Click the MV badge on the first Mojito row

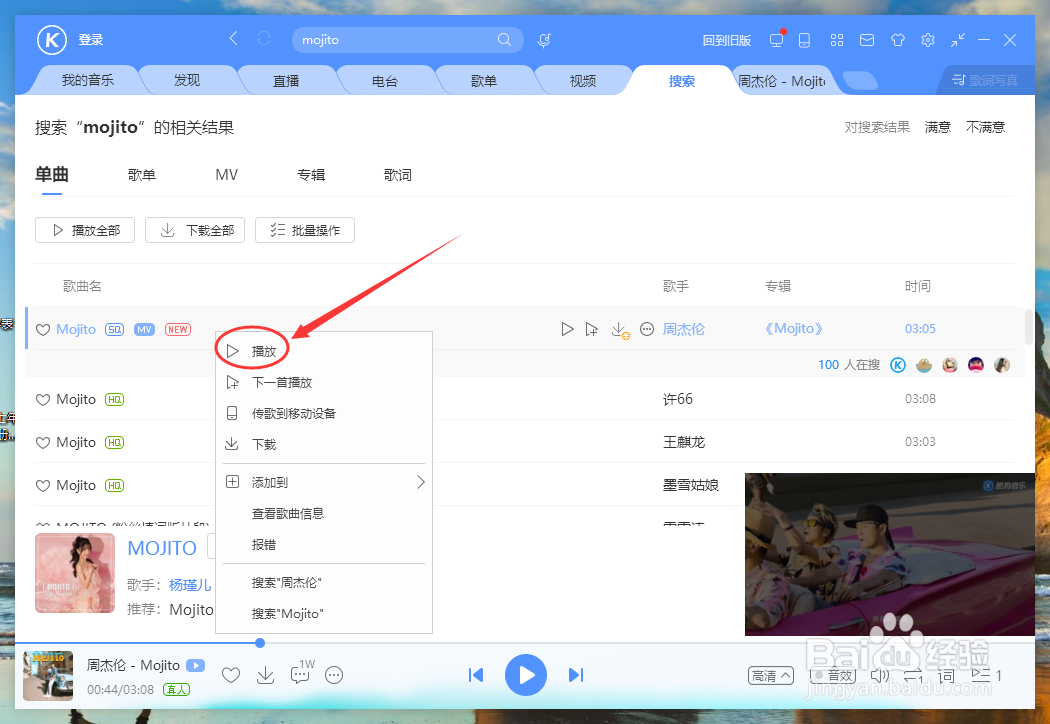click(145, 330)
